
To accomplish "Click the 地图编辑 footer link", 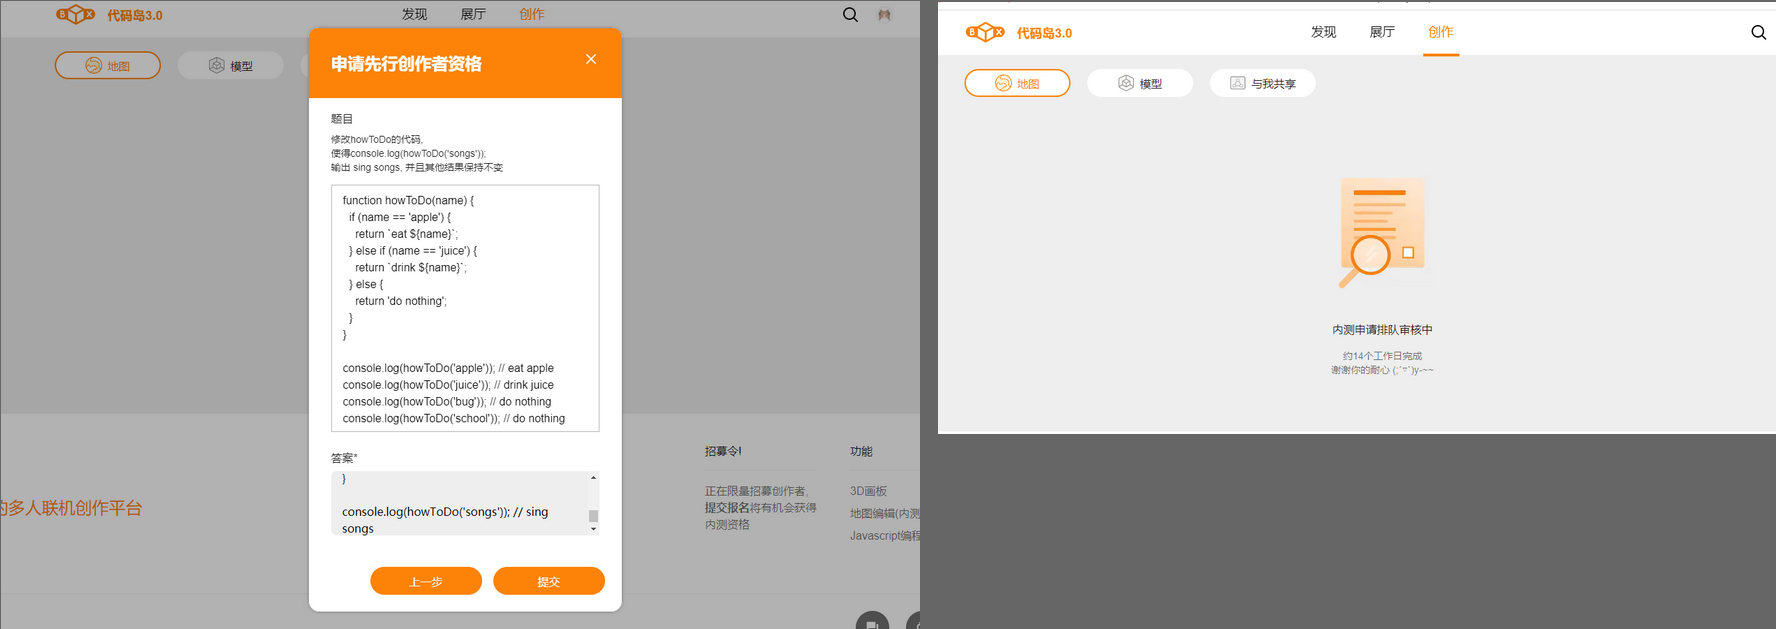I will click(884, 513).
